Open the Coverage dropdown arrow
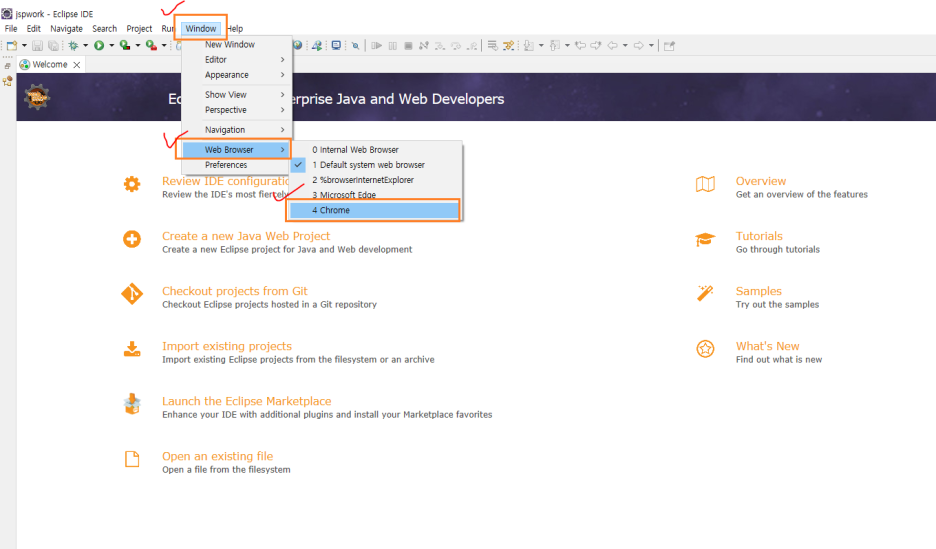The height and width of the screenshot is (549, 936). 138,45
